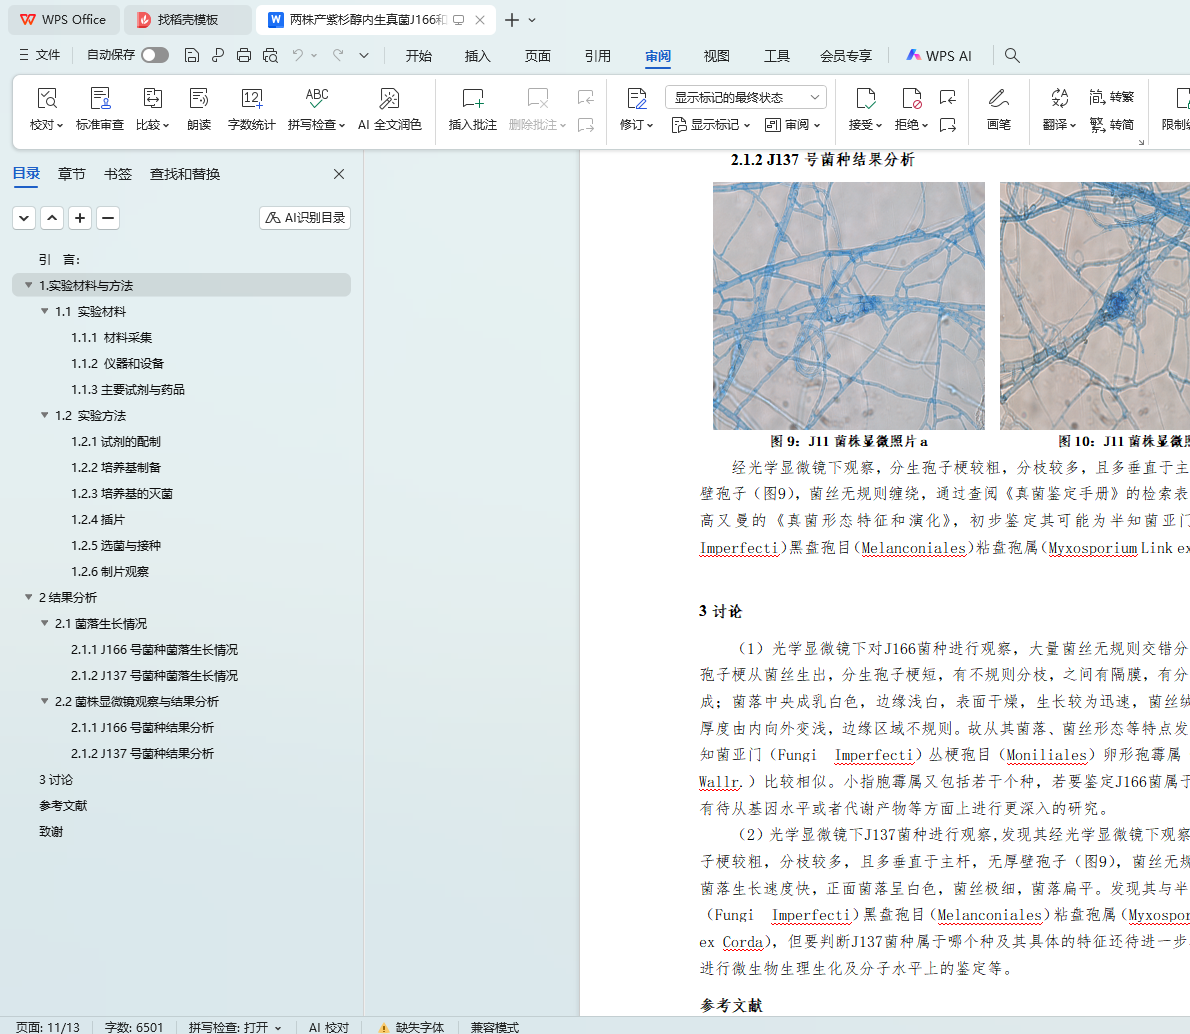Click the 转繁 convert to traditional icon
Viewport: 1190px width, 1034px height.
click(x=1111, y=97)
